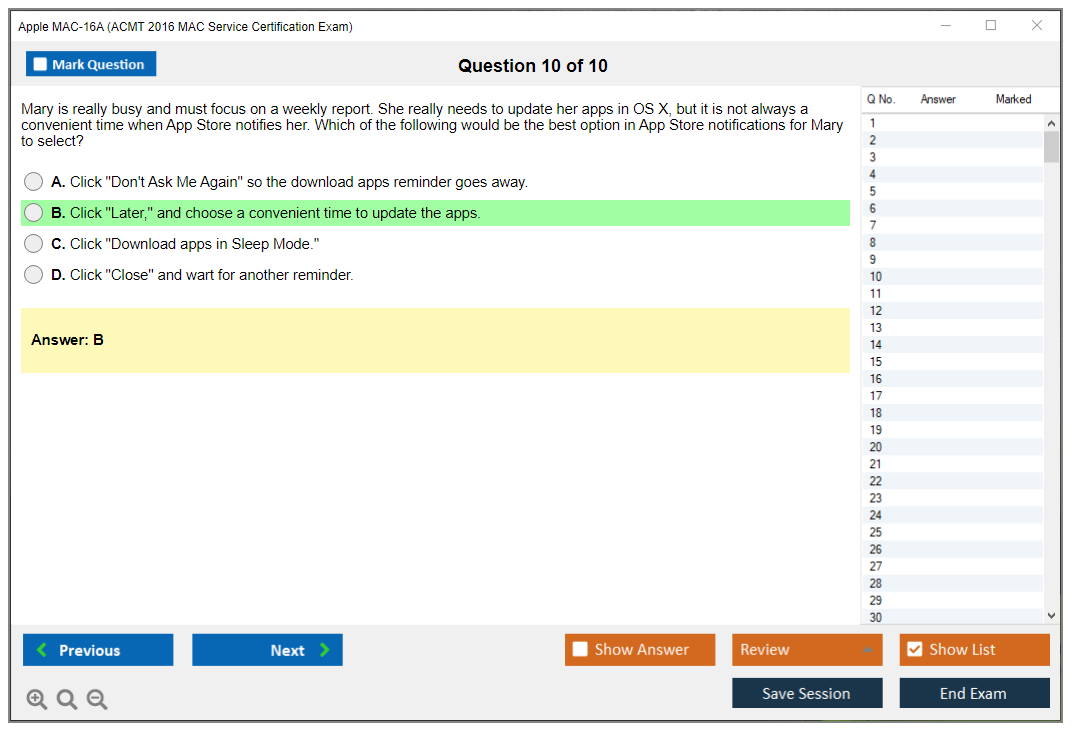The image size is (1075, 735).
Task: Enable the Show Answer checkbox
Action: pyautogui.click(x=580, y=650)
